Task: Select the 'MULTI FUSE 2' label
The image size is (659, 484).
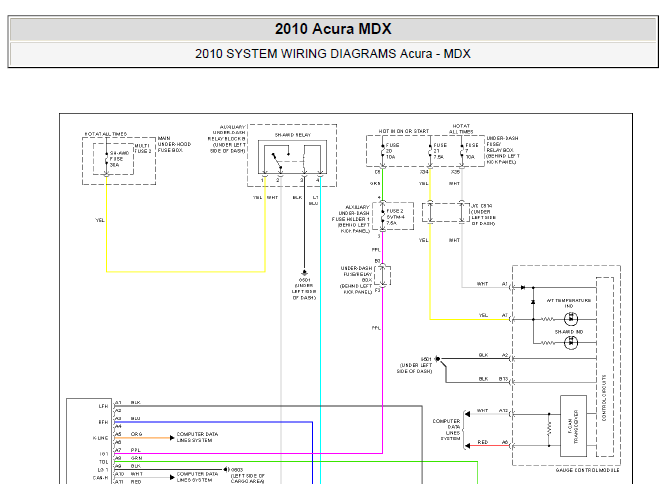Action: click(142, 148)
